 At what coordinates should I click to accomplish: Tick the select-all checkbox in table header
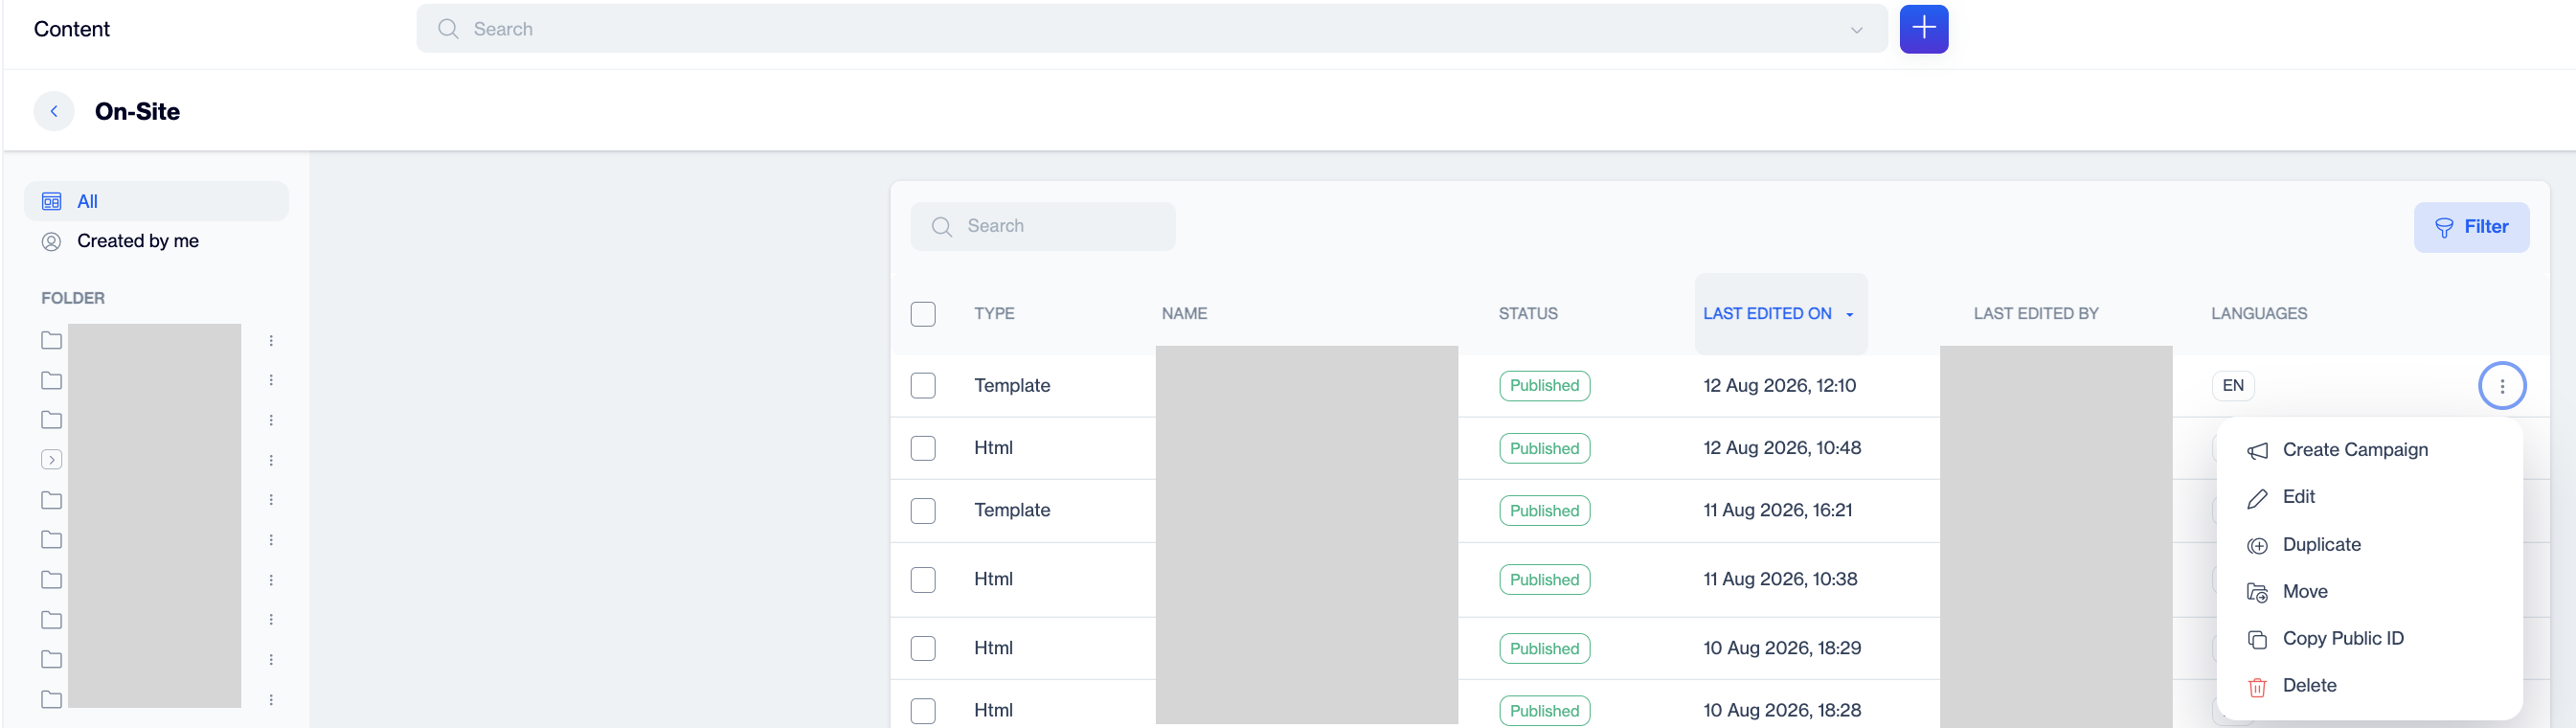tap(923, 314)
